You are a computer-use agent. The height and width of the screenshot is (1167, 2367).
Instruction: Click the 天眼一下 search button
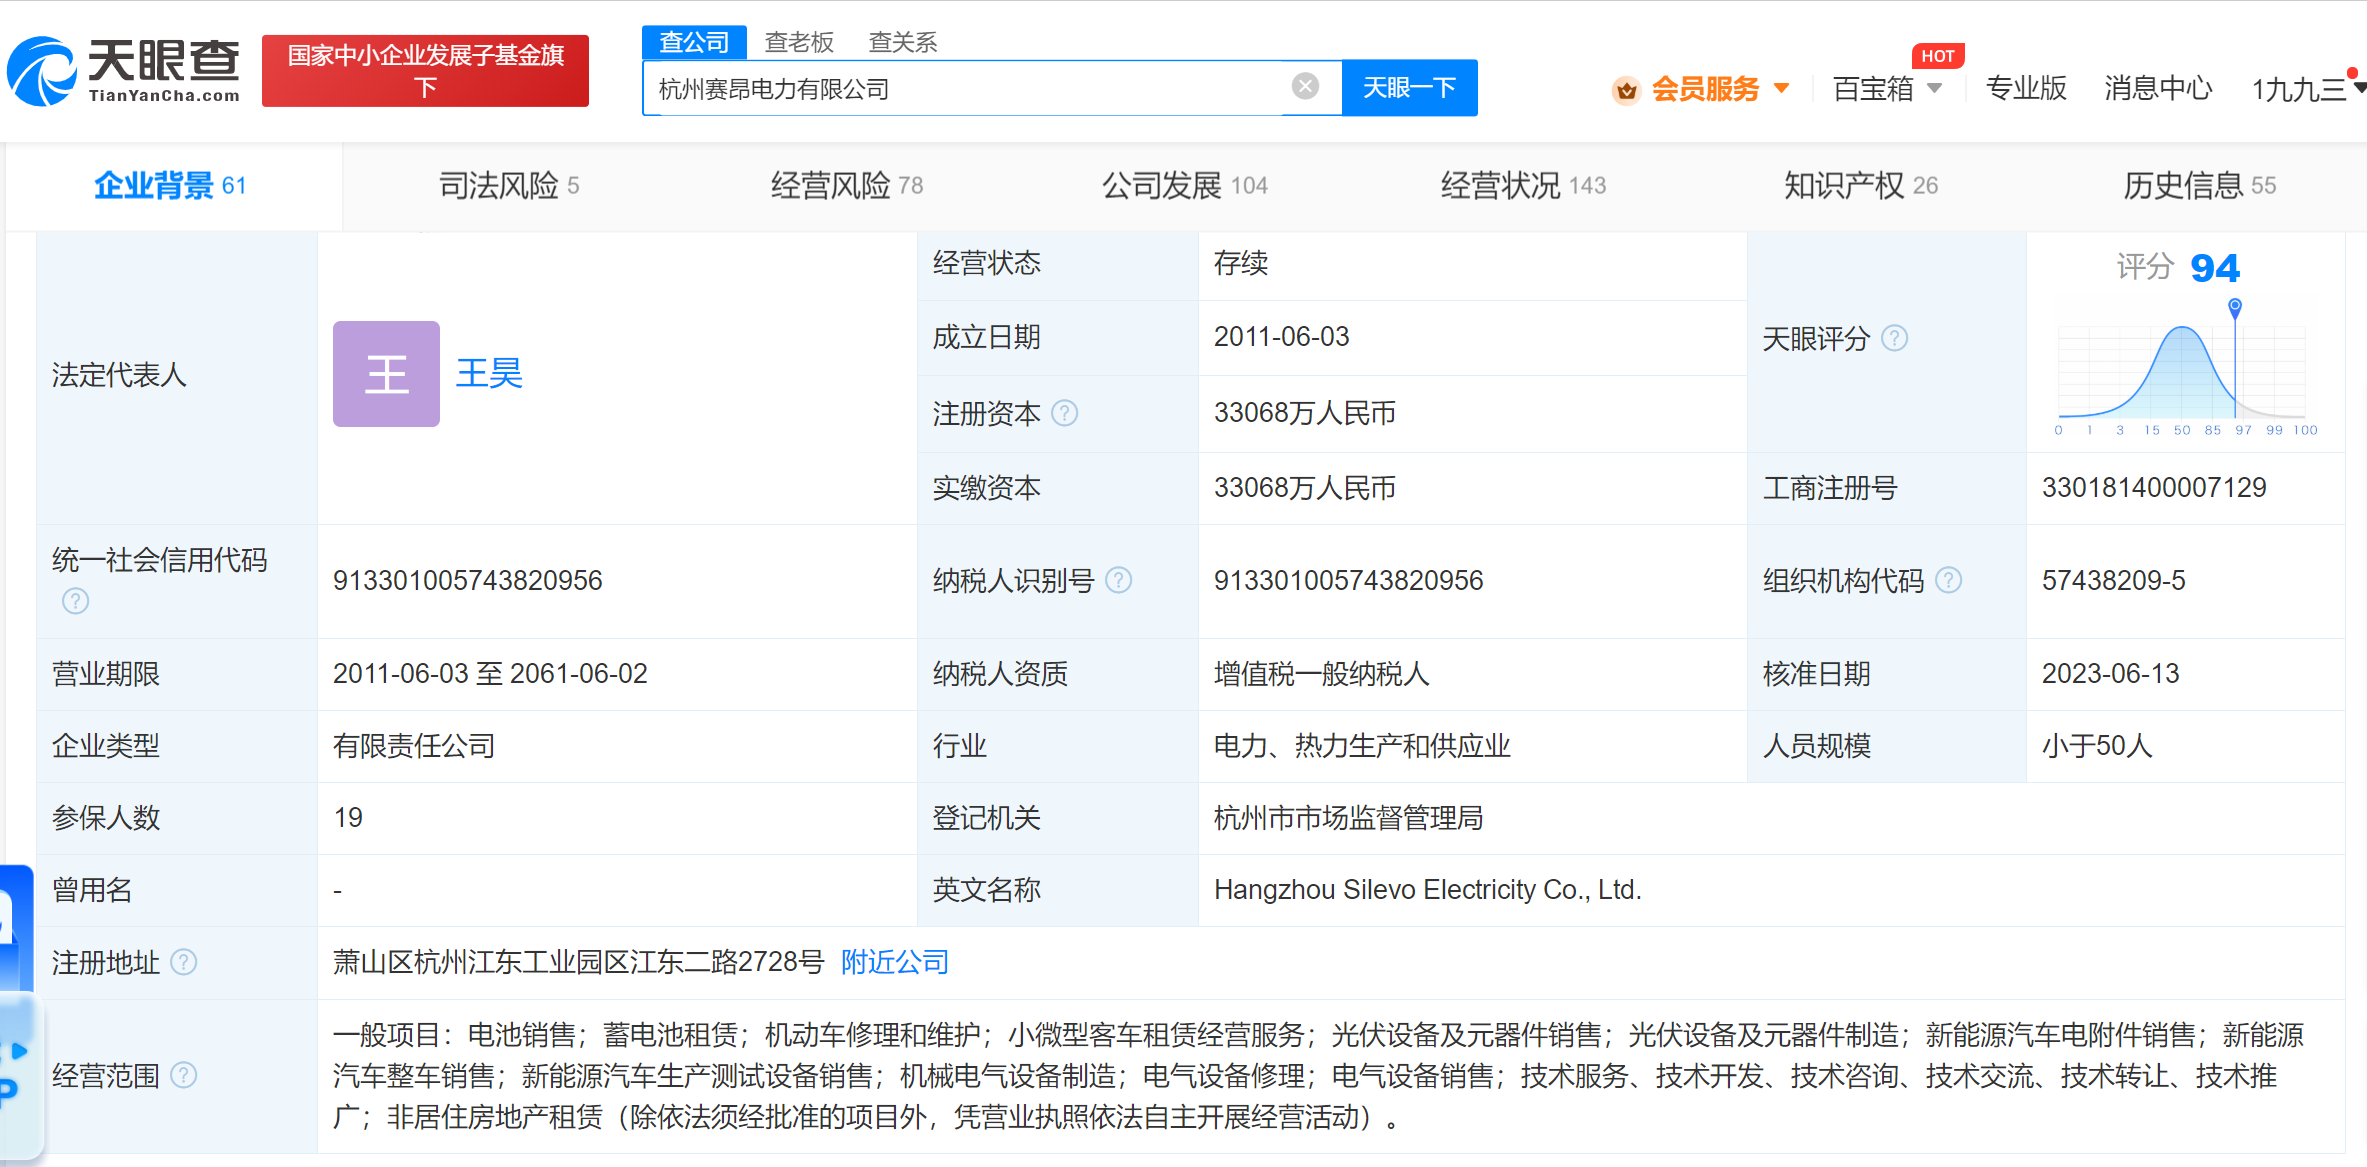pyautogui.click(x=1409, y=88)
